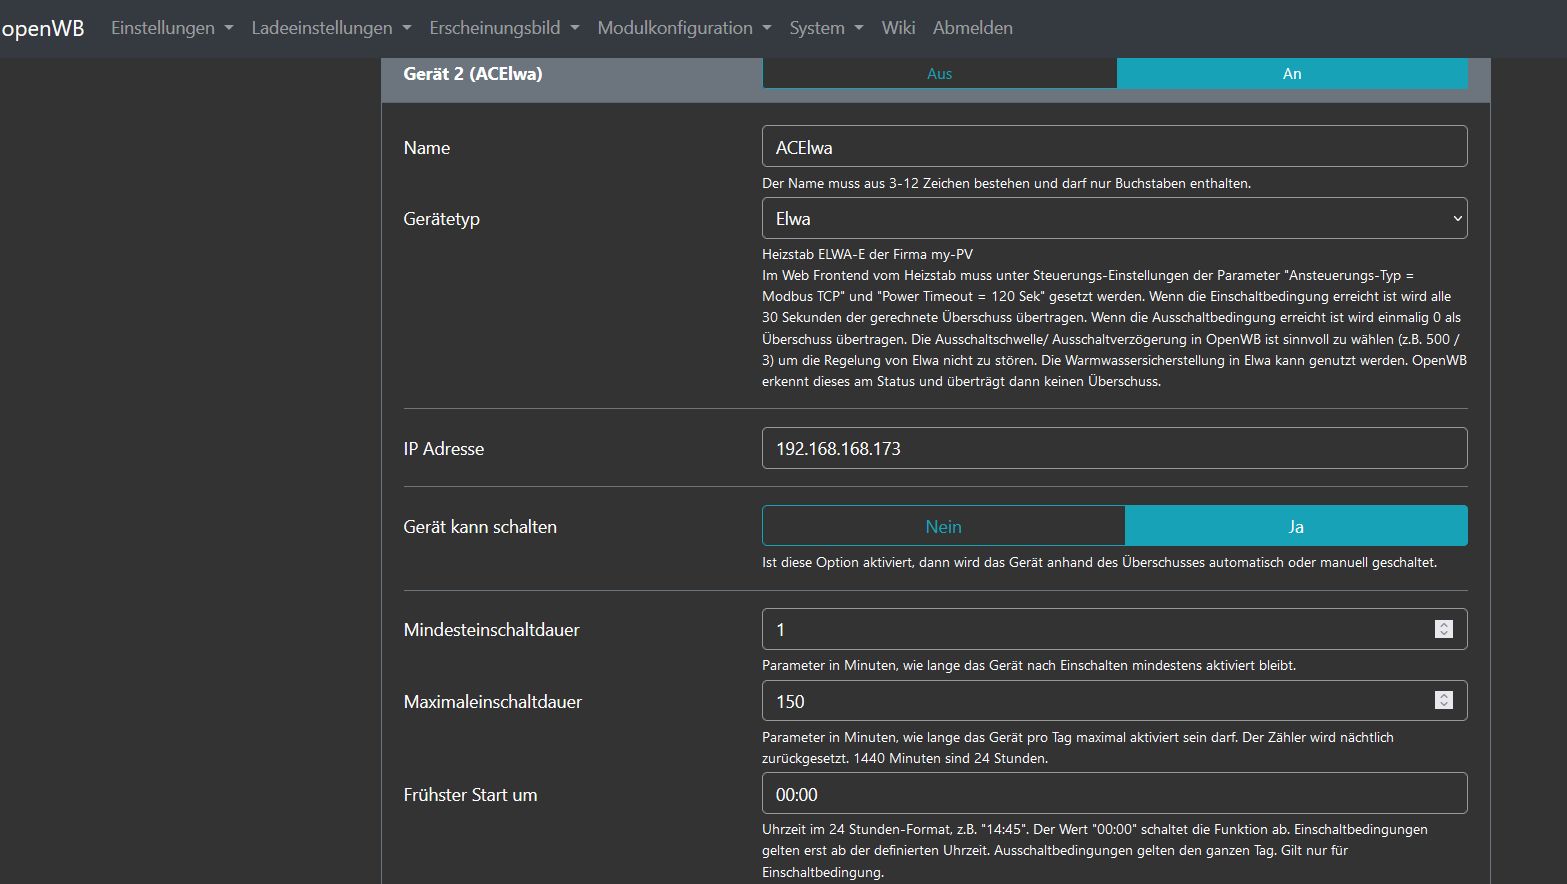Expand the Ladeeinstellungen menu
The image size is (1567, 884).
[330, 28]
